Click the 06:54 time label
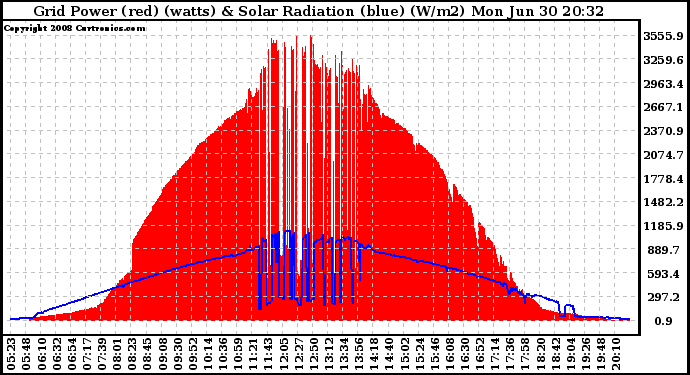690x375 pixels. pyautogui.click(x=71, y=354)
